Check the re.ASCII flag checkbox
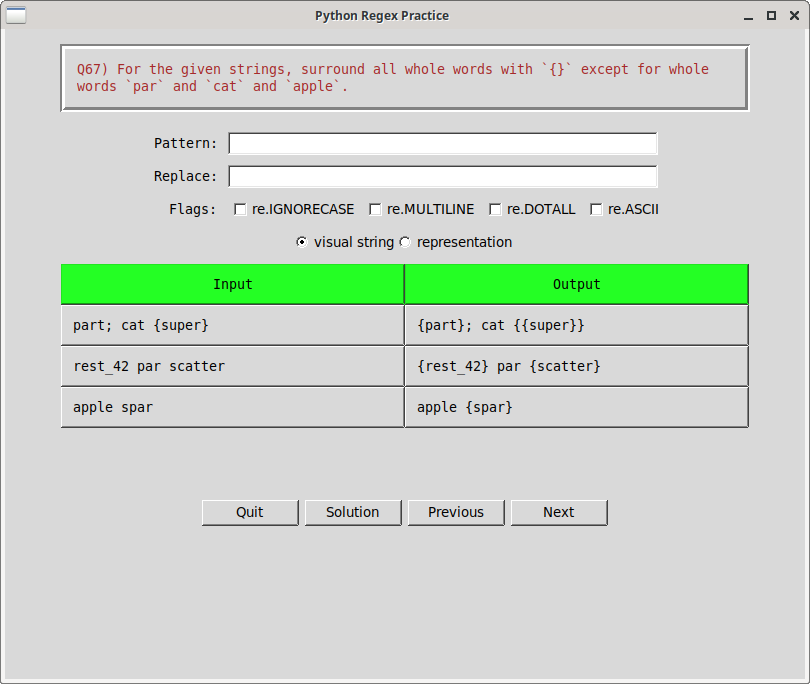Screen dimensions: 810x684 tap(596, 209)
